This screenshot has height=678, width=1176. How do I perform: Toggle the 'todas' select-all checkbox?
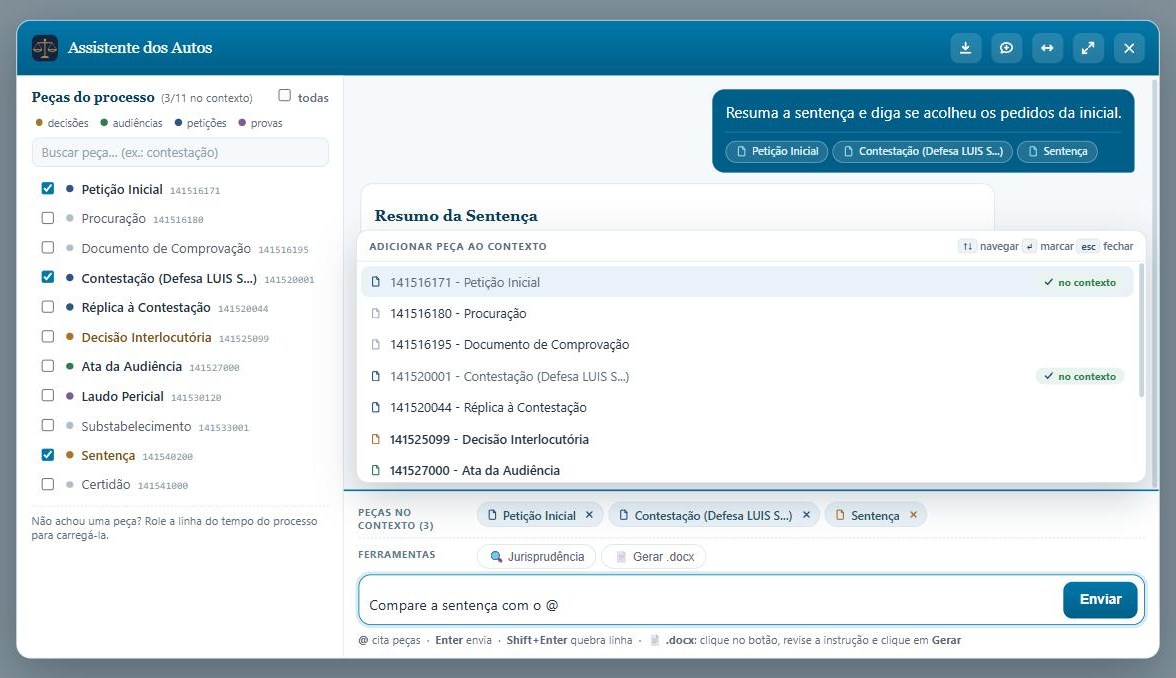(x=284, y=95)
